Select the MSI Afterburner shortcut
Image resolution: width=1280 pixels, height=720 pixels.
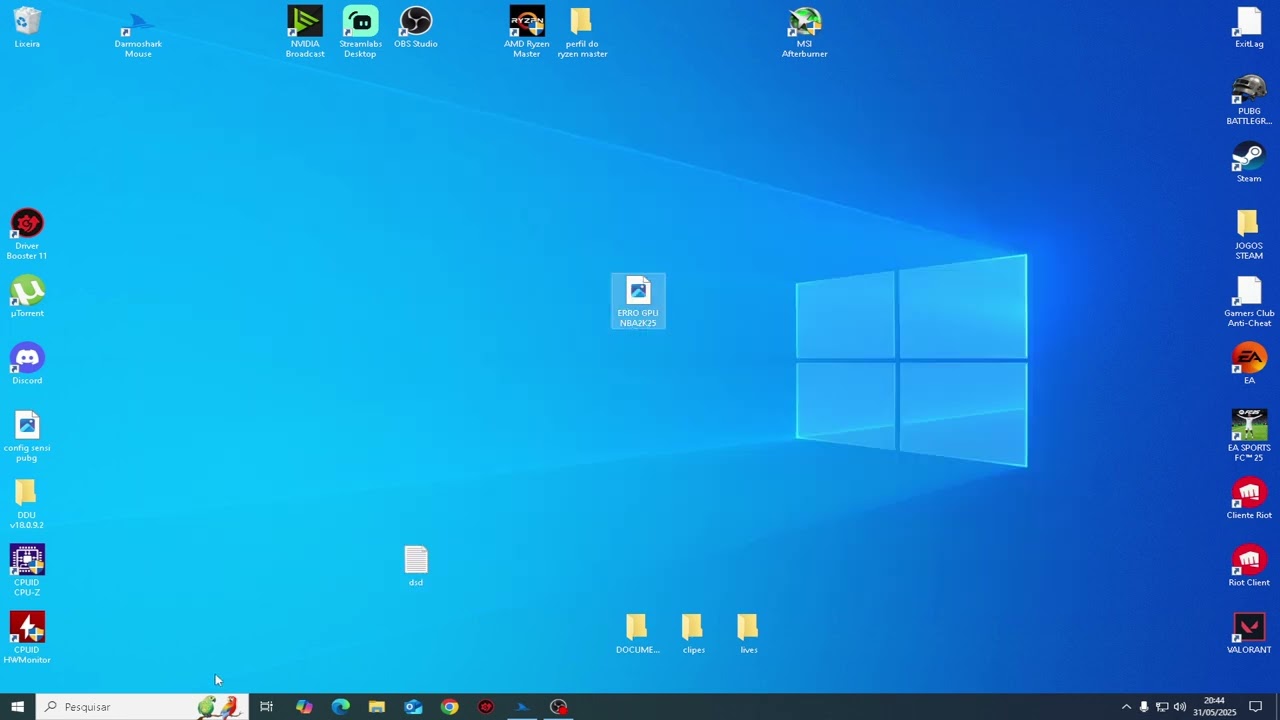click(804, 33)
